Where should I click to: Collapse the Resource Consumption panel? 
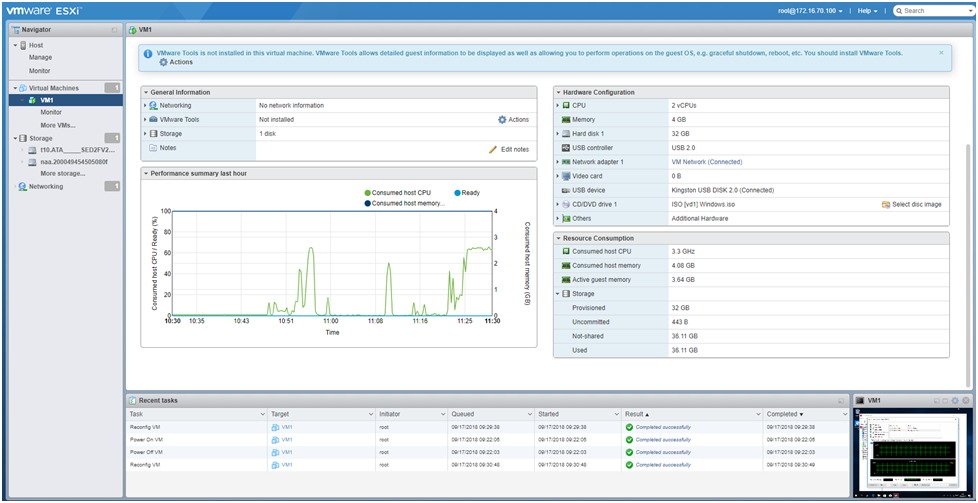point(558,238)
